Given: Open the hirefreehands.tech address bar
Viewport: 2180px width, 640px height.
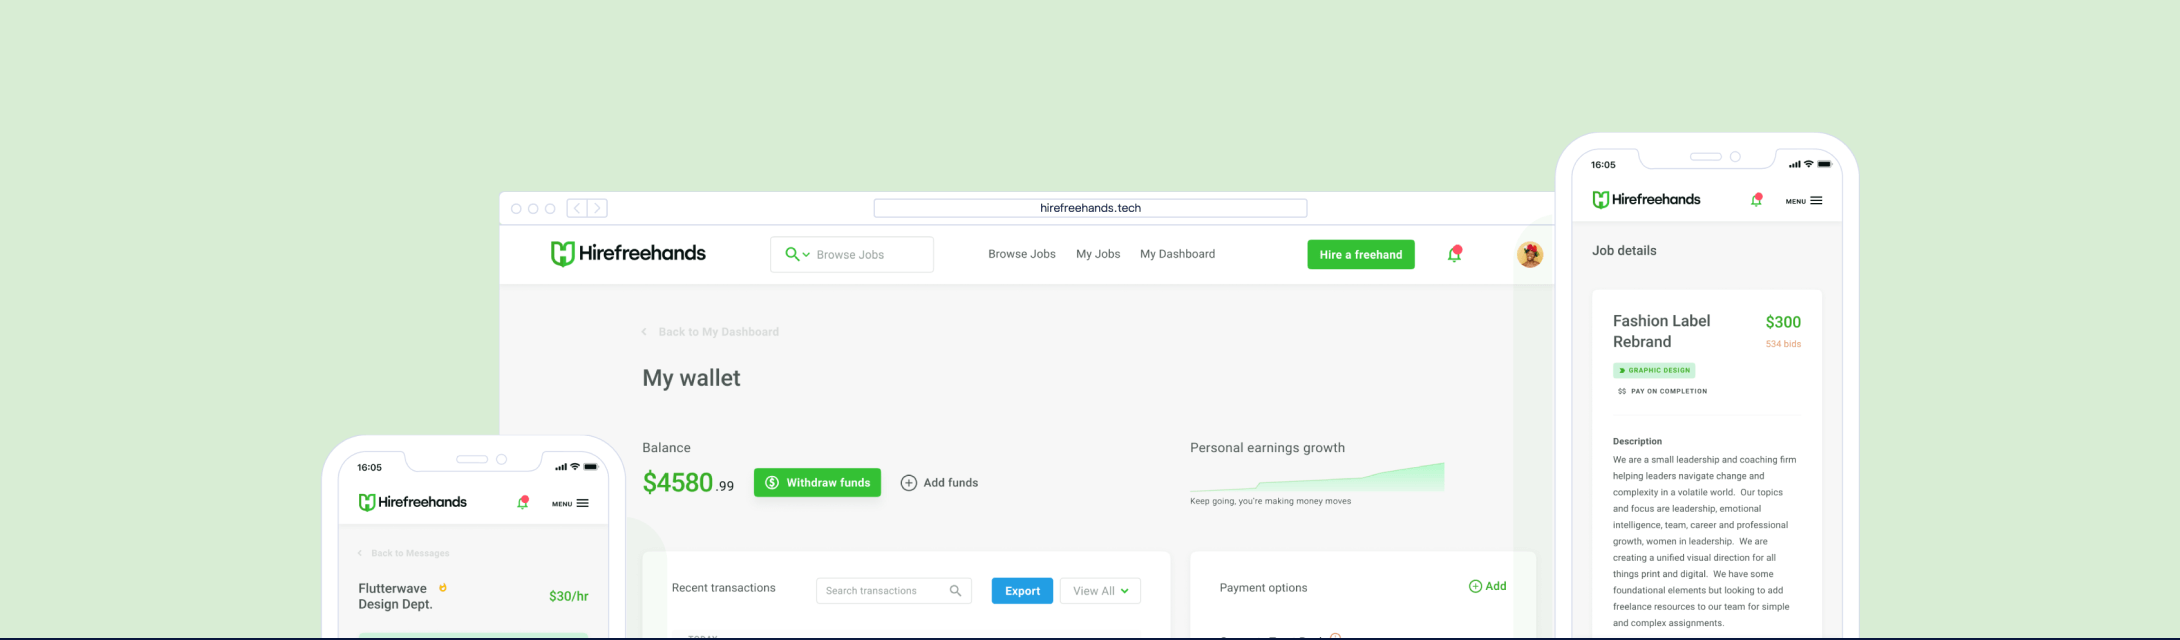Looking at the screenshot, I should click(x=1090, y=208).
